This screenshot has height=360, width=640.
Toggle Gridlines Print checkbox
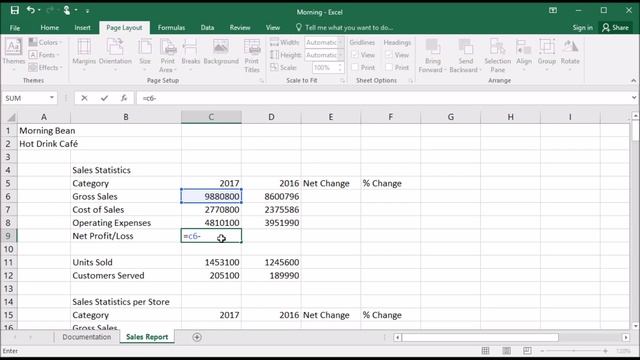click(355, 67)
